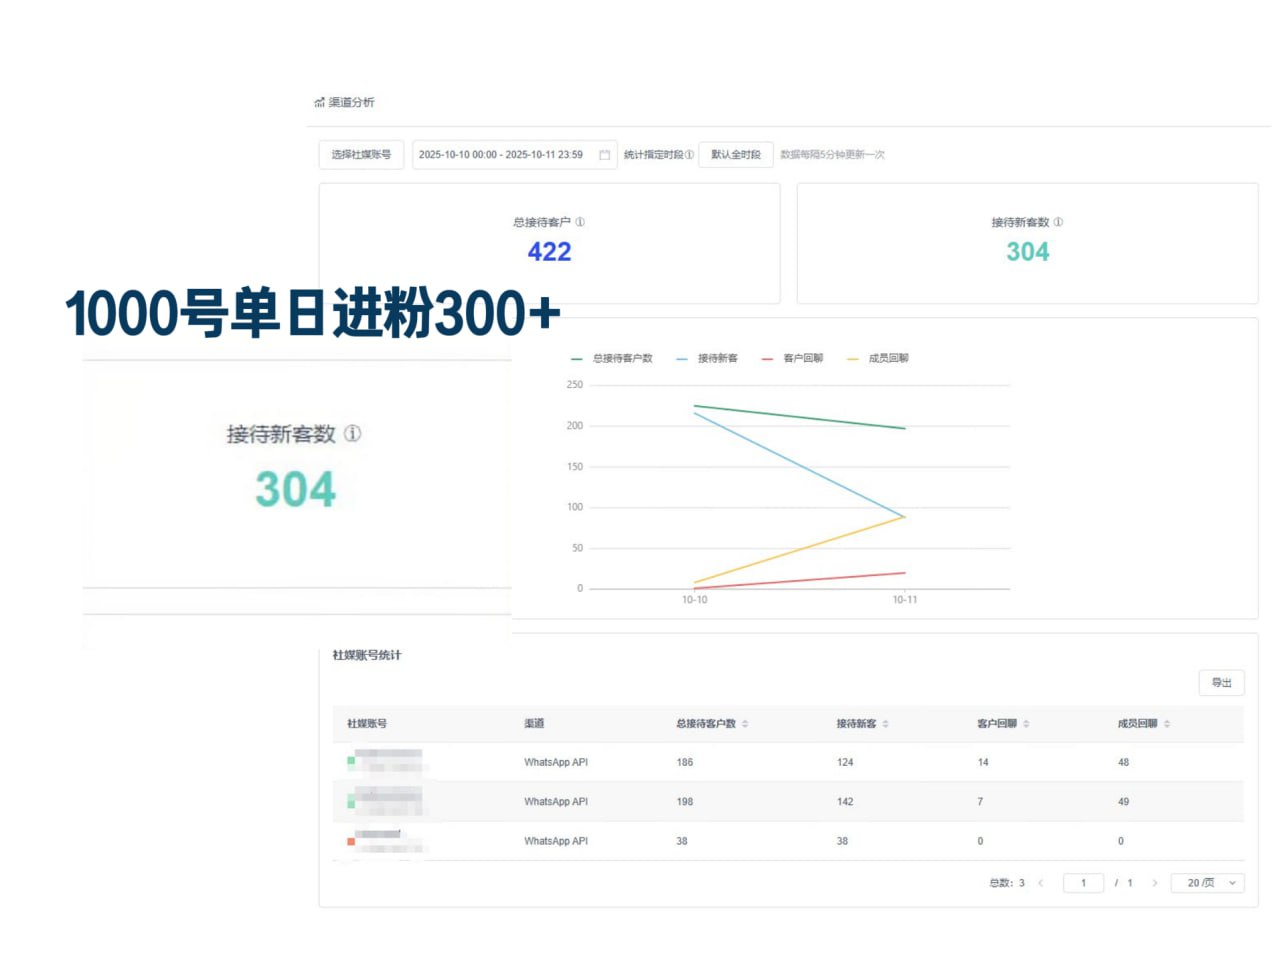Toggle 总接待客户数 green legend series
This screenshot has width=1280, height=960.
pos(612,358)
